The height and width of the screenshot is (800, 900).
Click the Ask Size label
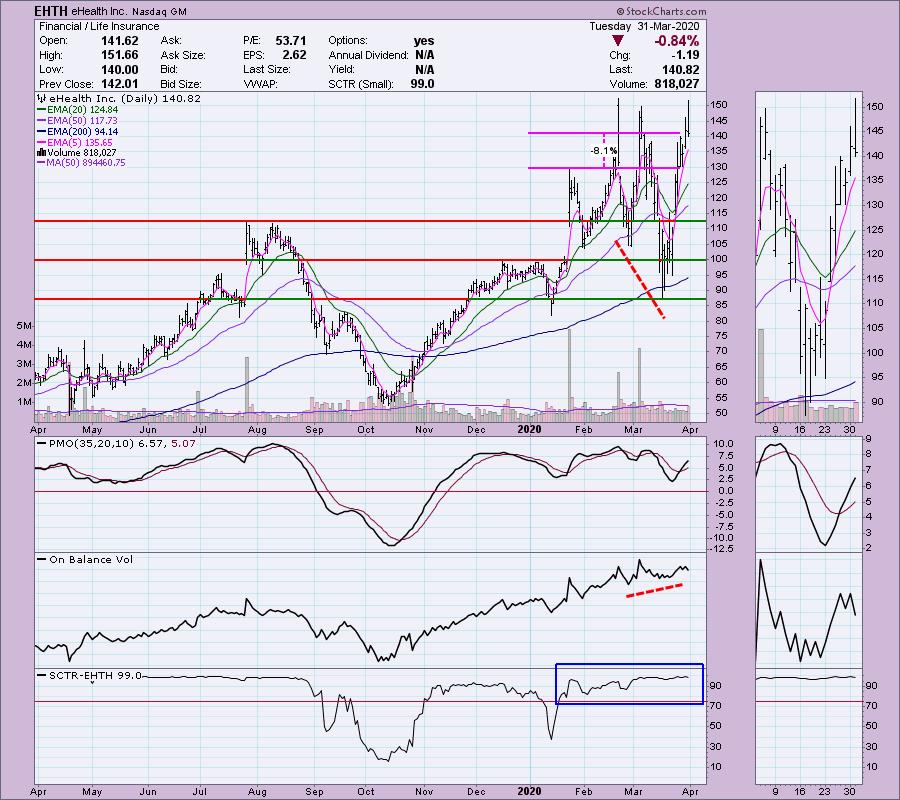point(183,55)
